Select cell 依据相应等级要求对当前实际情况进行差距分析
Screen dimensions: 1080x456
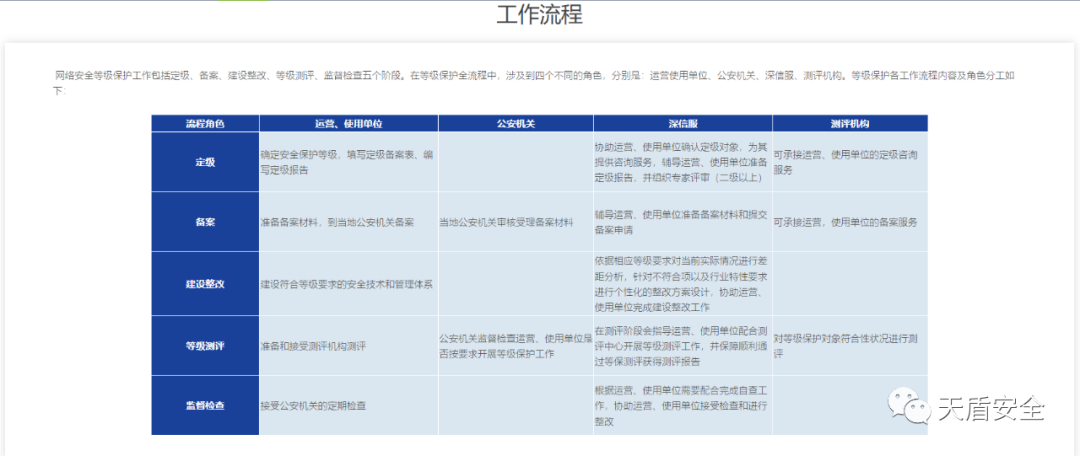point(683,284)
